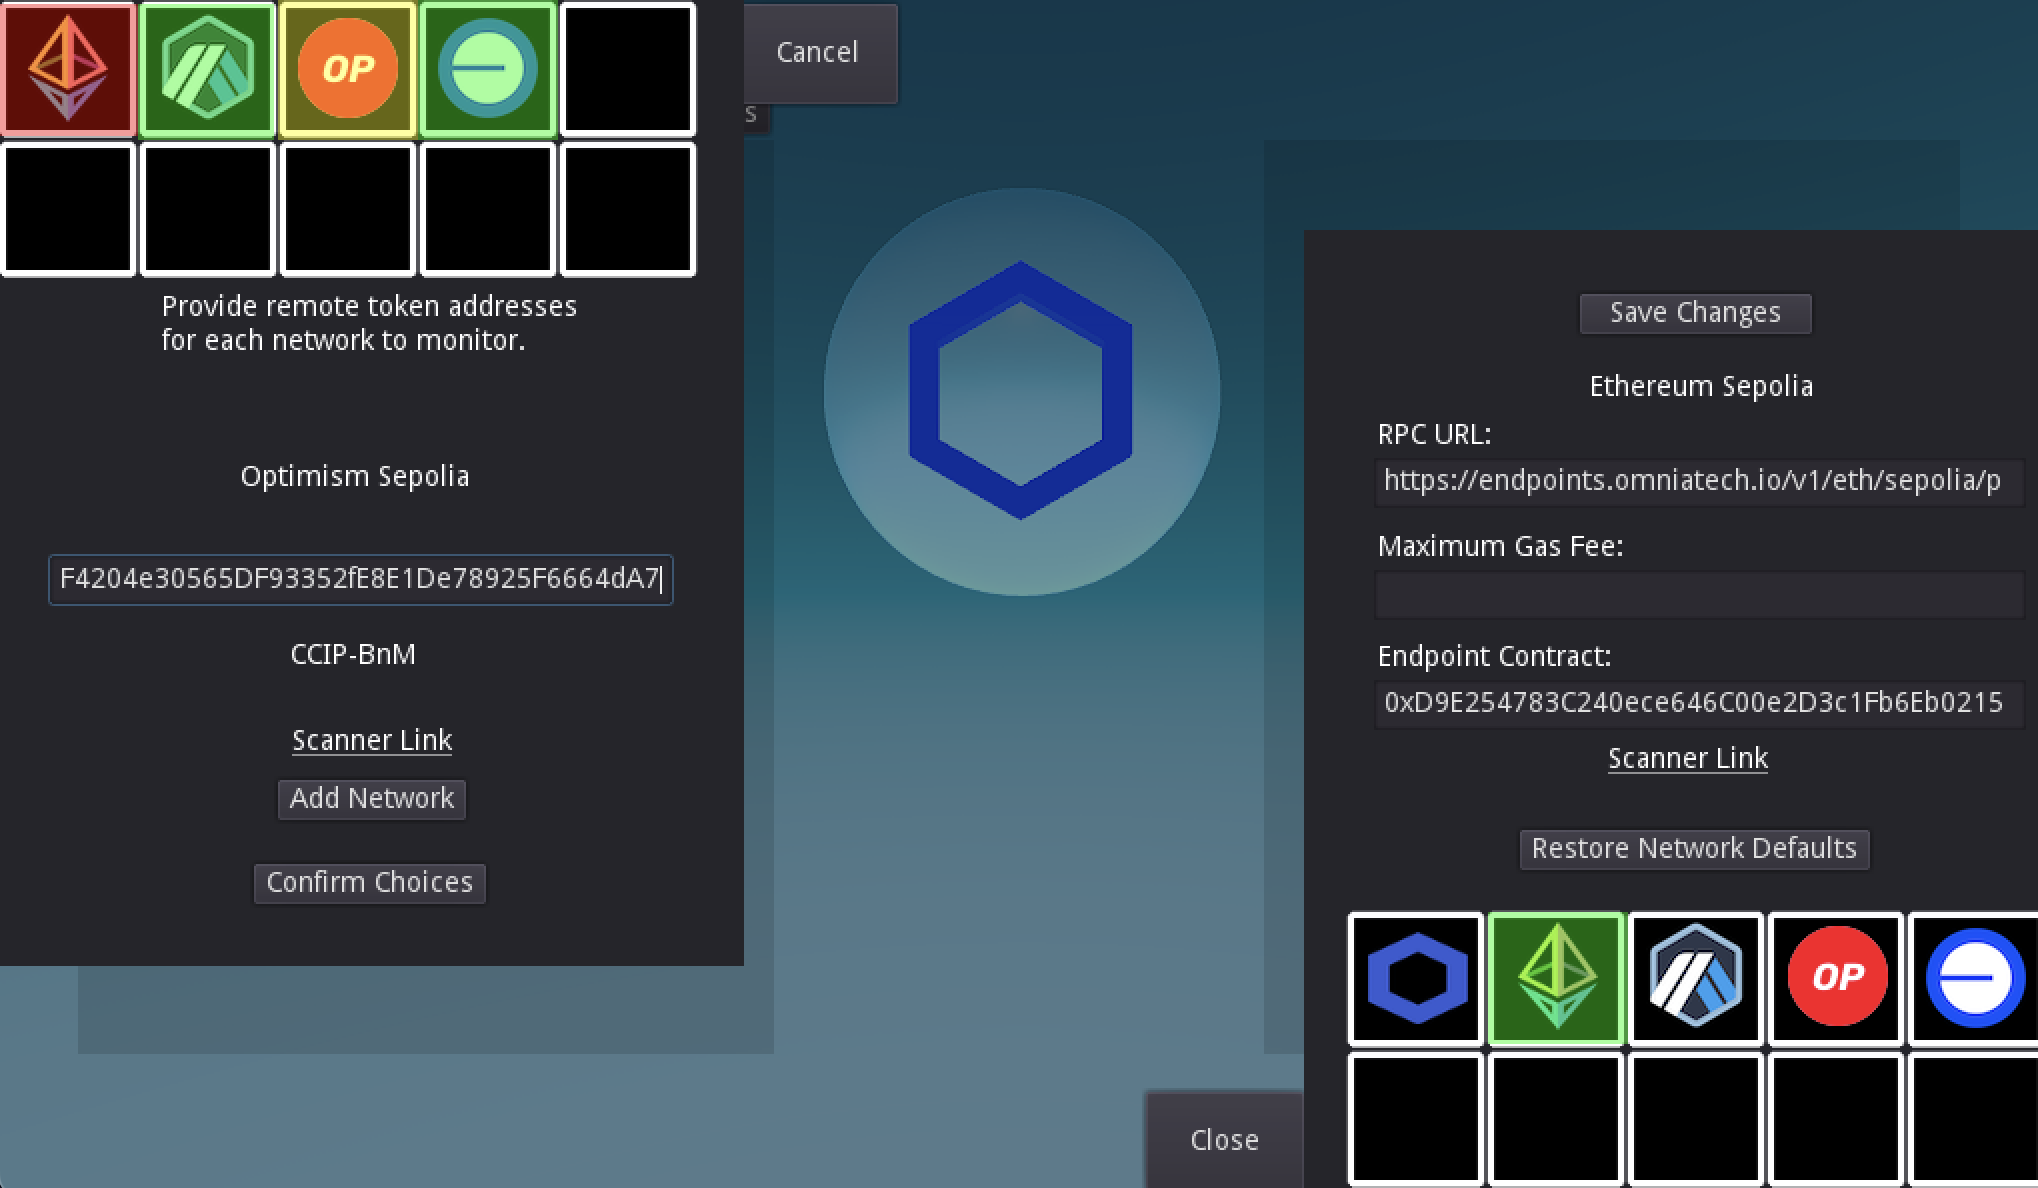Select the green Base icon in top-left grid
This screenshot has height=1188, width=2038.
coord(488,69)
